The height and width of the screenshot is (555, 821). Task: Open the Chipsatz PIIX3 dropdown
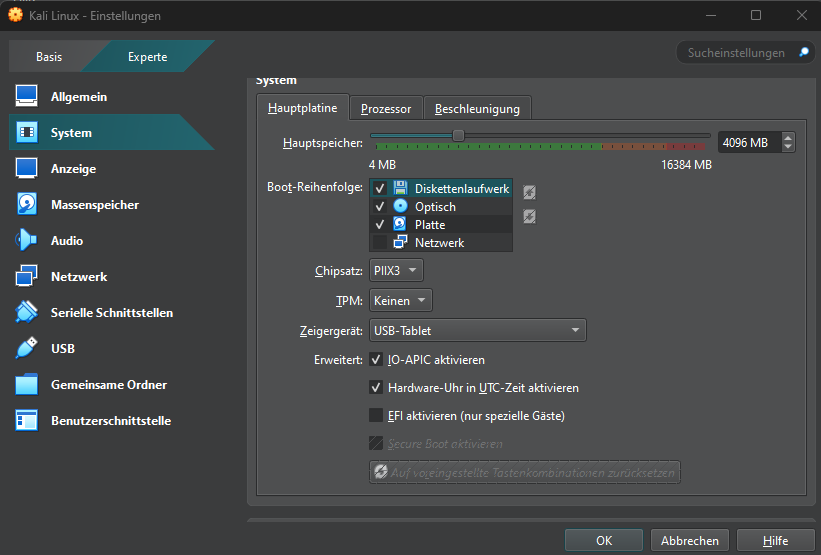click(397, 270)
